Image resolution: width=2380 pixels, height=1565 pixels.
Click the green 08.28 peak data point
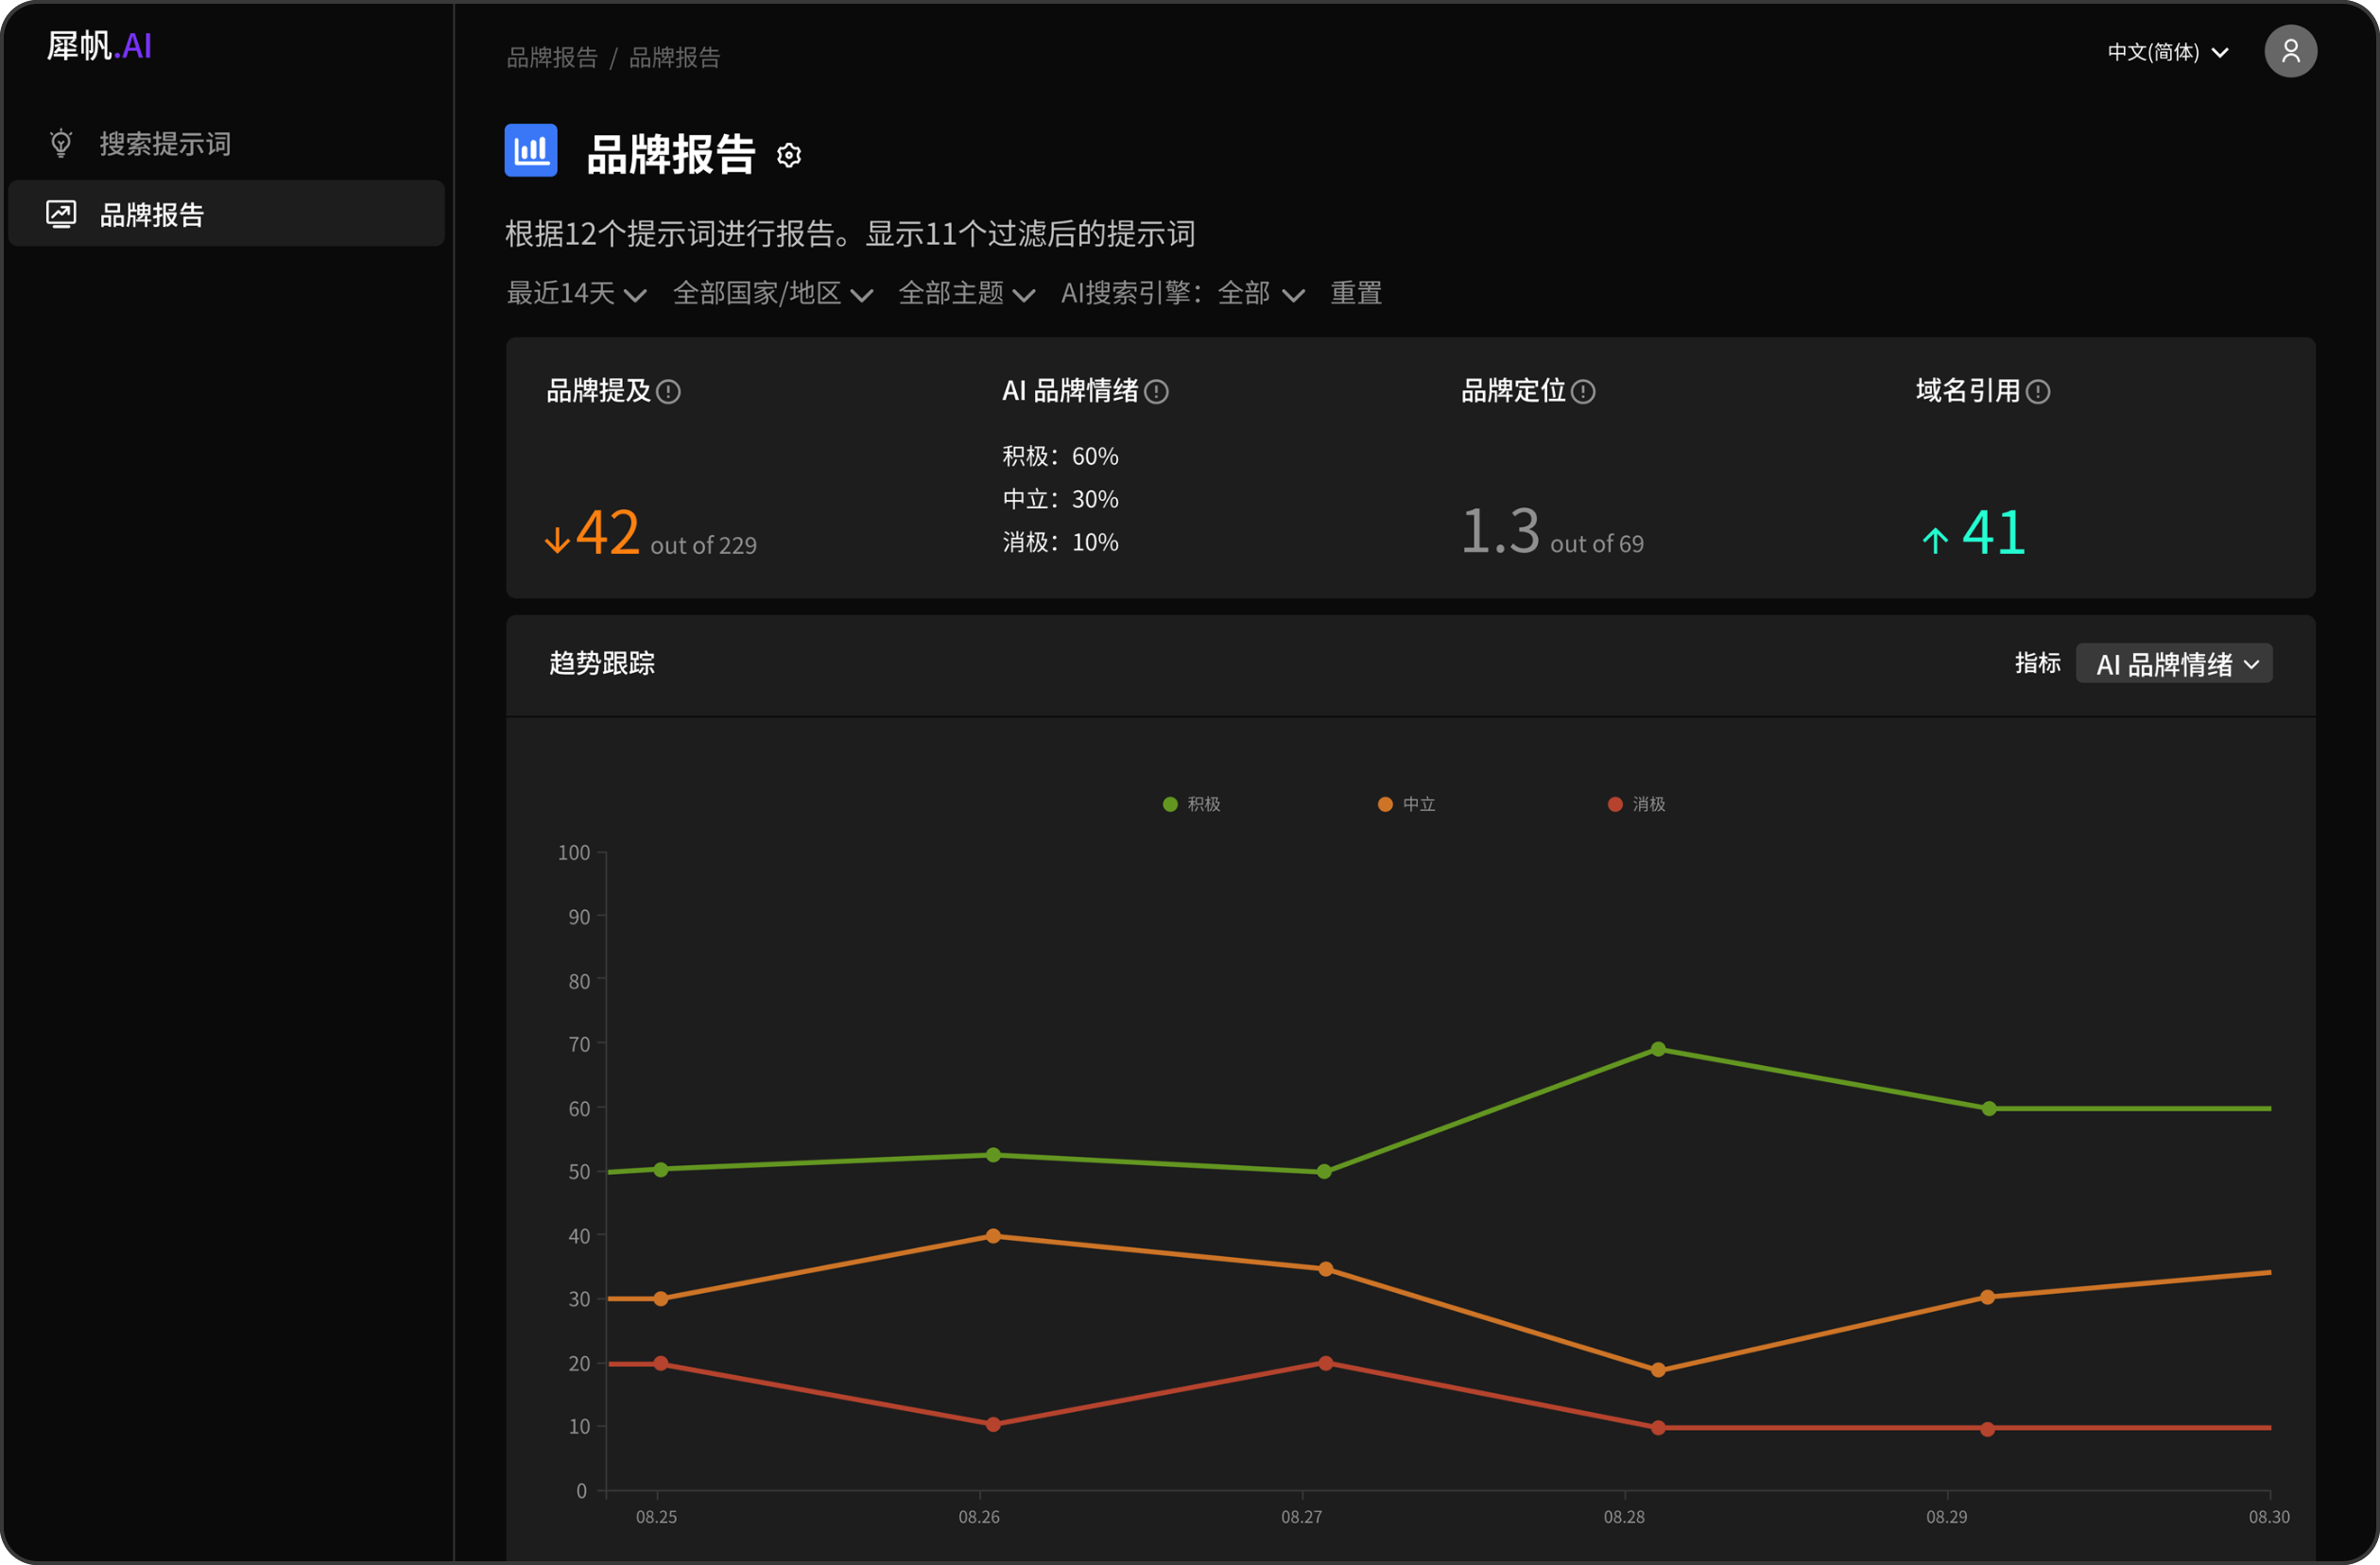pyautogui.click(x=1658, y=1049)
